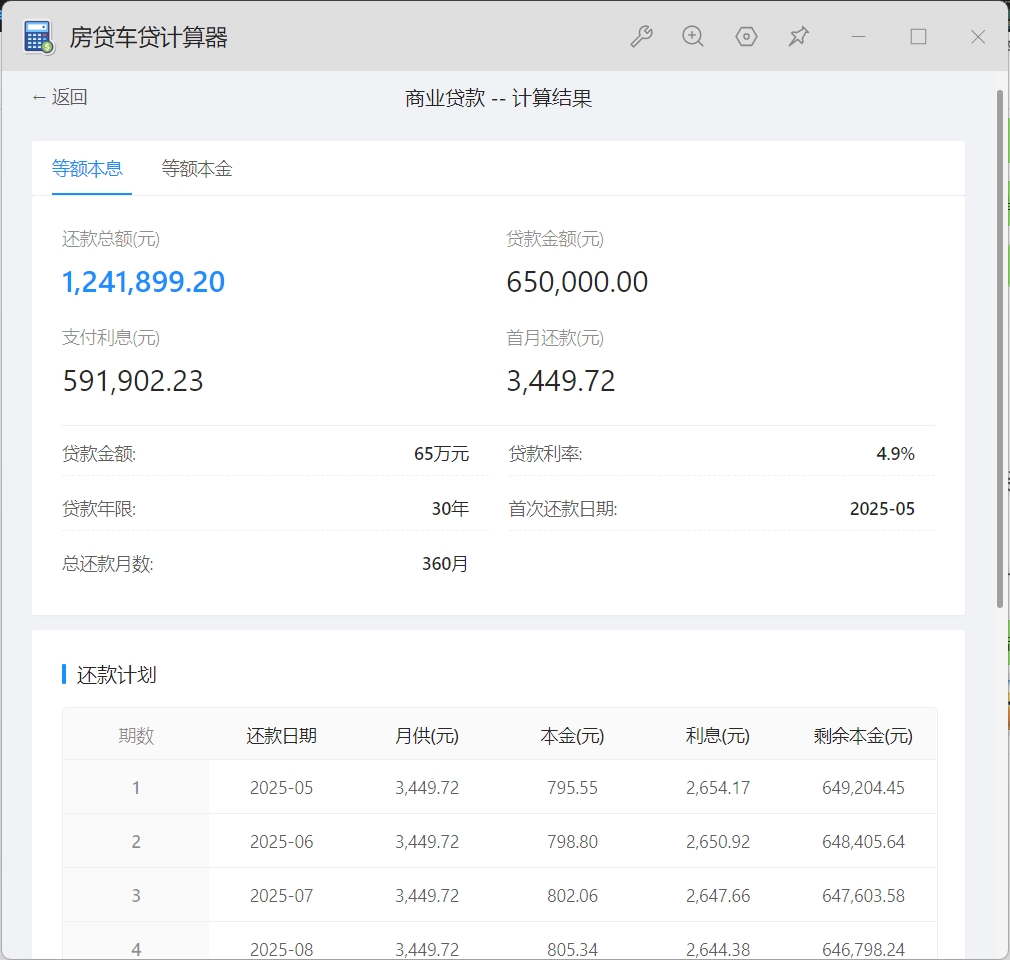Click the page title 商业贷款 -- 计算结果
This screenshot has width=1010, height=960.
pyautogui.click(x=498, y=98)
